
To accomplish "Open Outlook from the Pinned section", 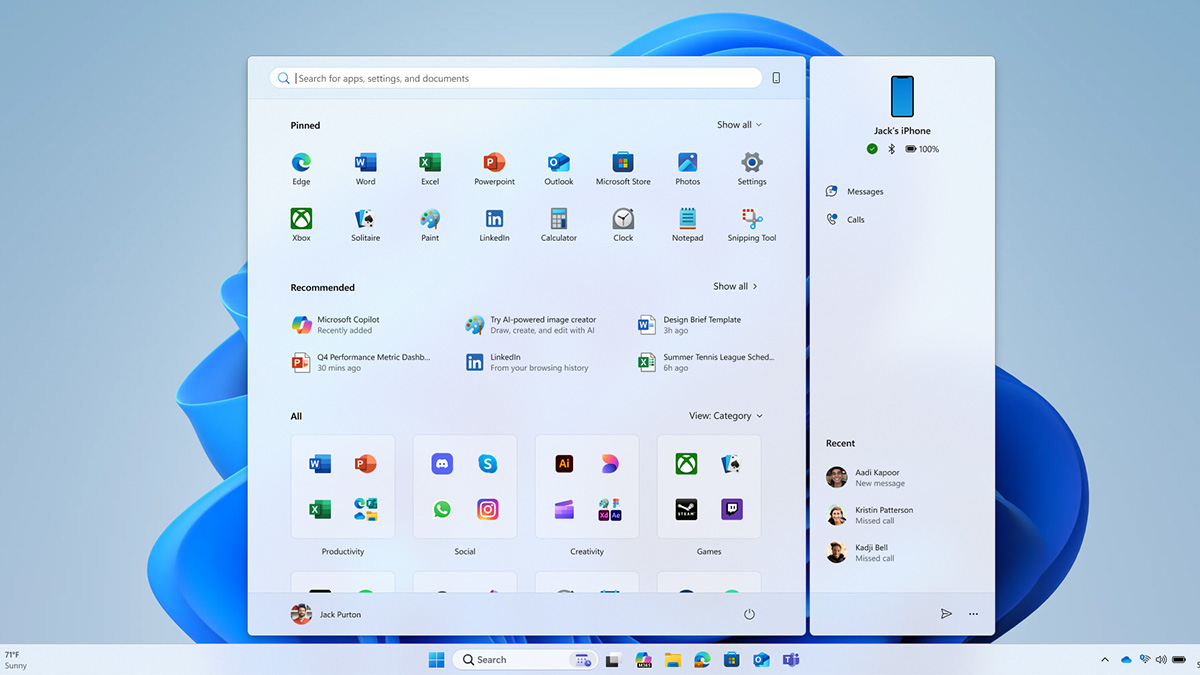I will coord(559,168).
